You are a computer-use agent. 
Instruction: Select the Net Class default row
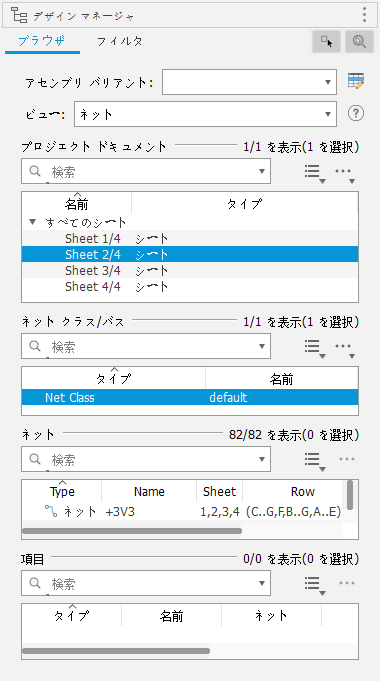pyautogui.click(x=190, y=397)
